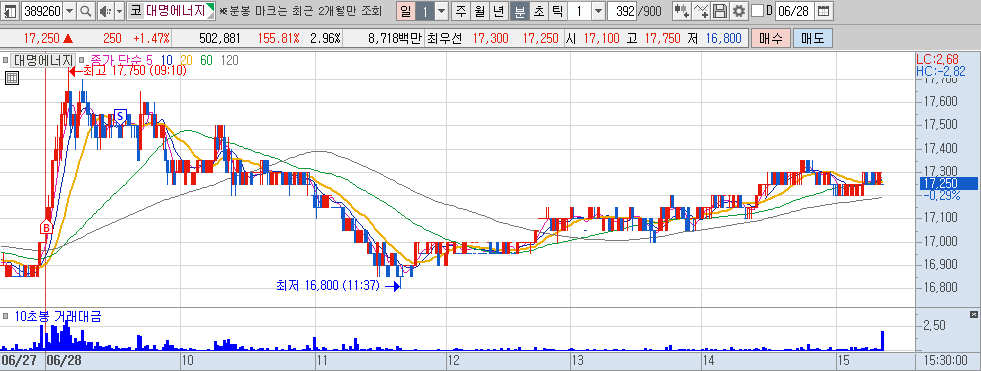The image size is (981, 371).
Task: Open the calendar date picker icon
Action: point(824,11)
